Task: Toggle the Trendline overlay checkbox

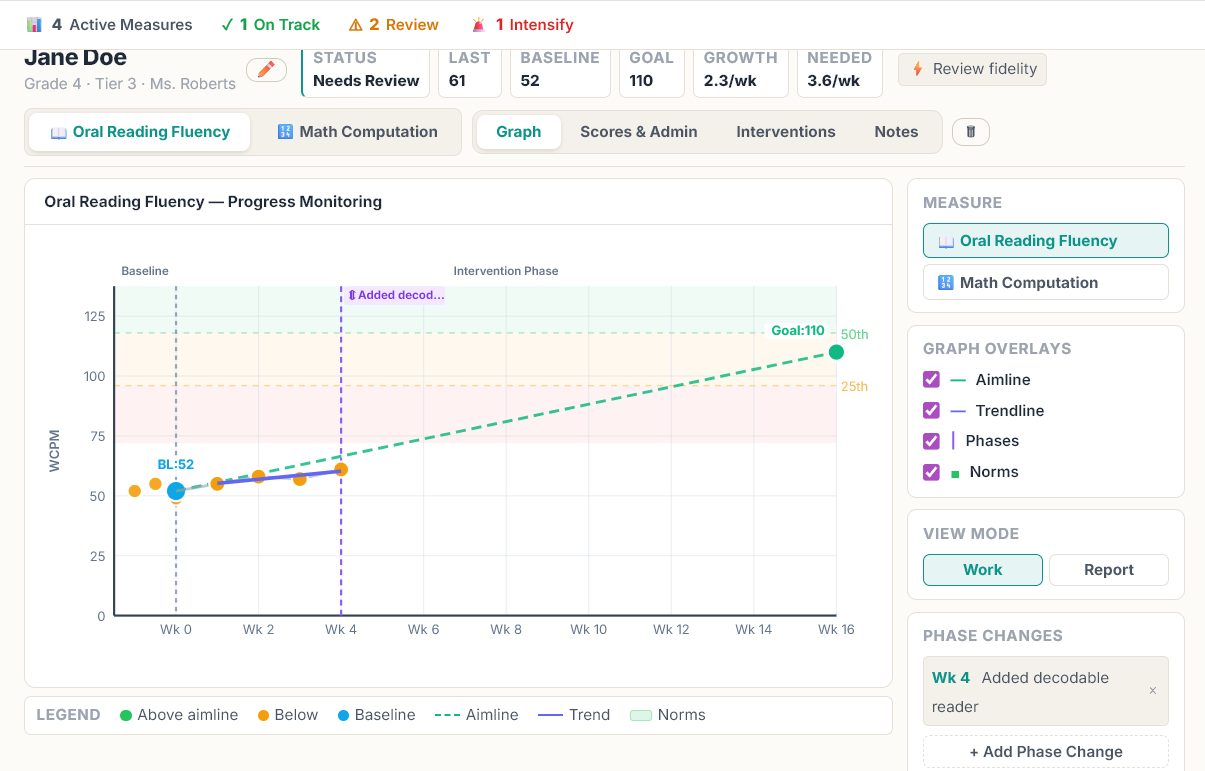Action: pos(931,410)
